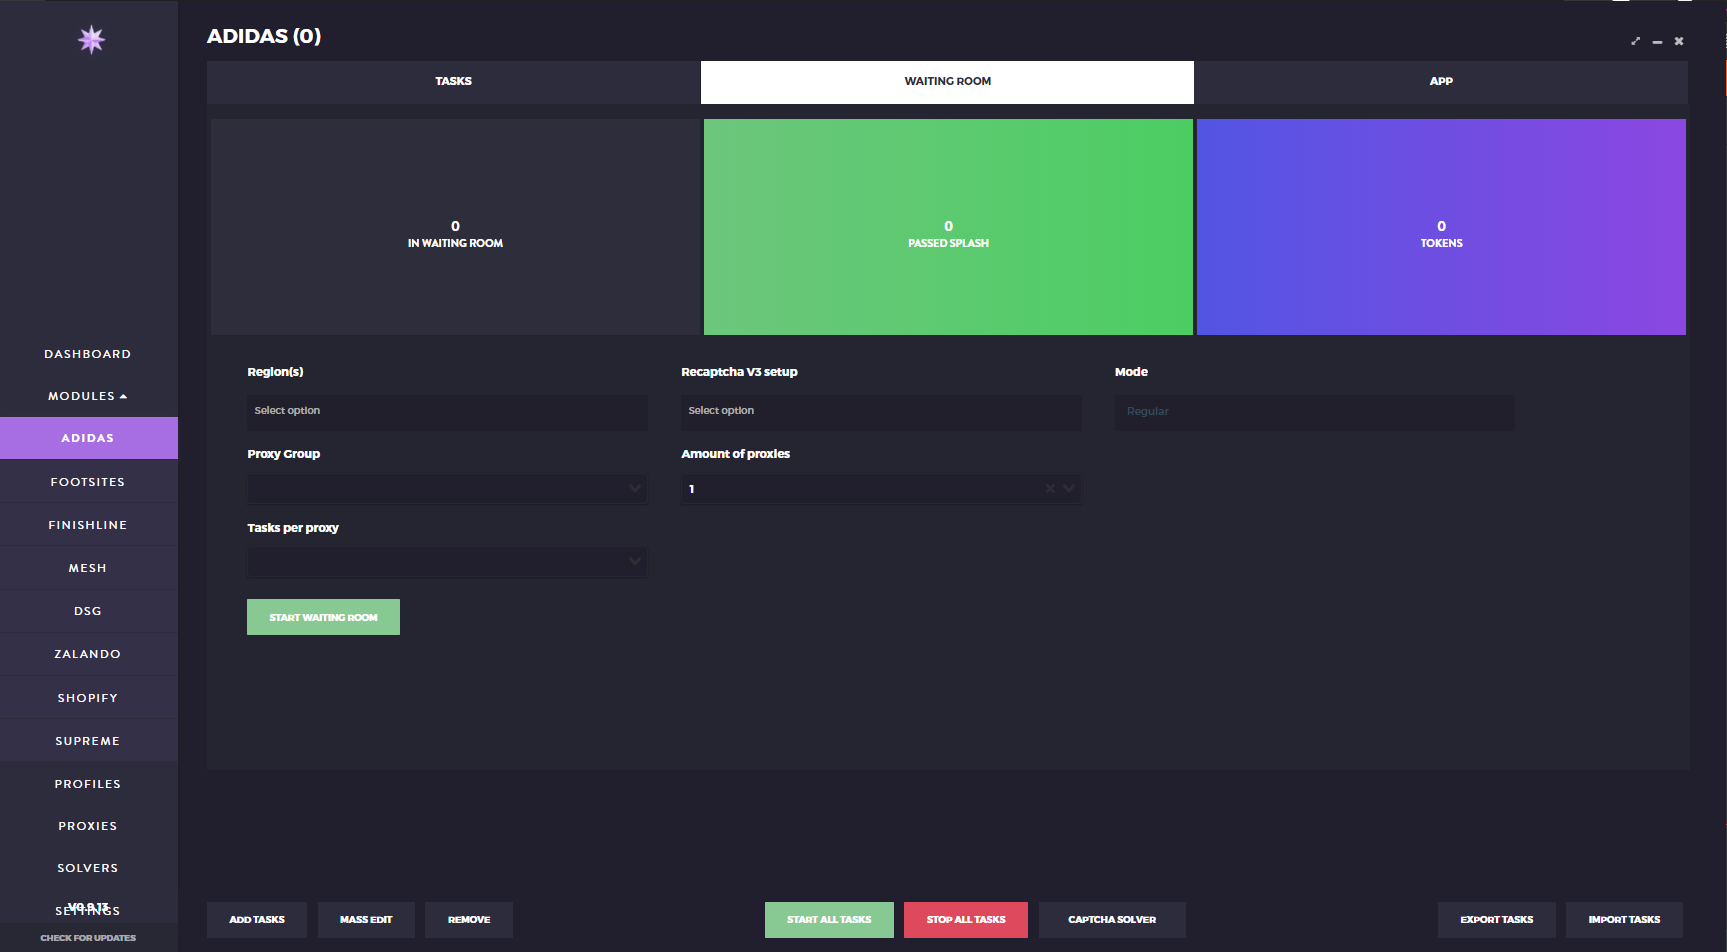
Task: Open the Amount of proxies dropdown arrow
Action: [x=1069, y=488]
